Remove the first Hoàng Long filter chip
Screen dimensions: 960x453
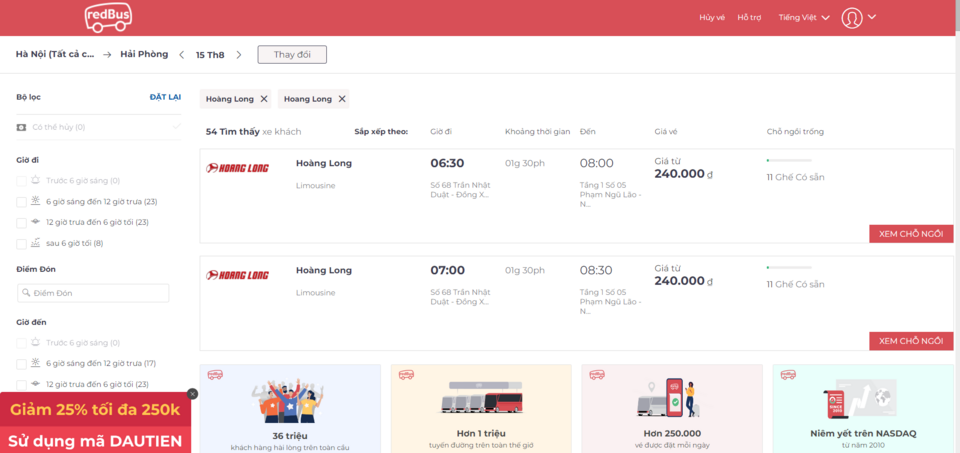coord(264,99)
